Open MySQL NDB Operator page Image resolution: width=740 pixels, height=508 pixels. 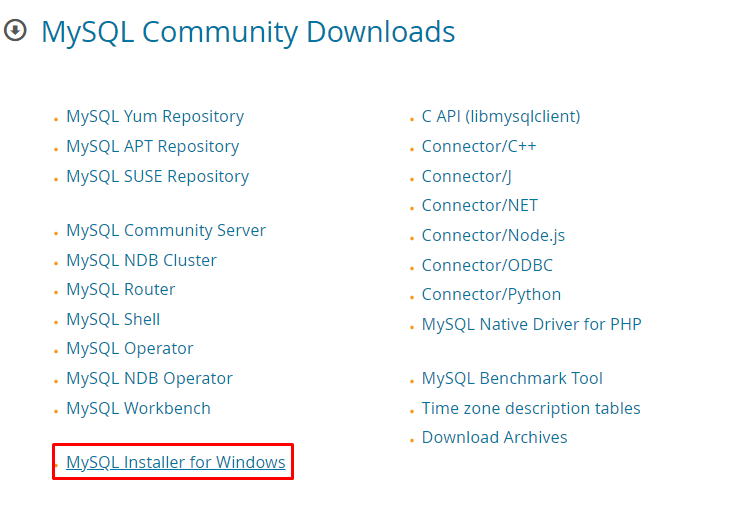pyautogui.click(x=149, y=378)
